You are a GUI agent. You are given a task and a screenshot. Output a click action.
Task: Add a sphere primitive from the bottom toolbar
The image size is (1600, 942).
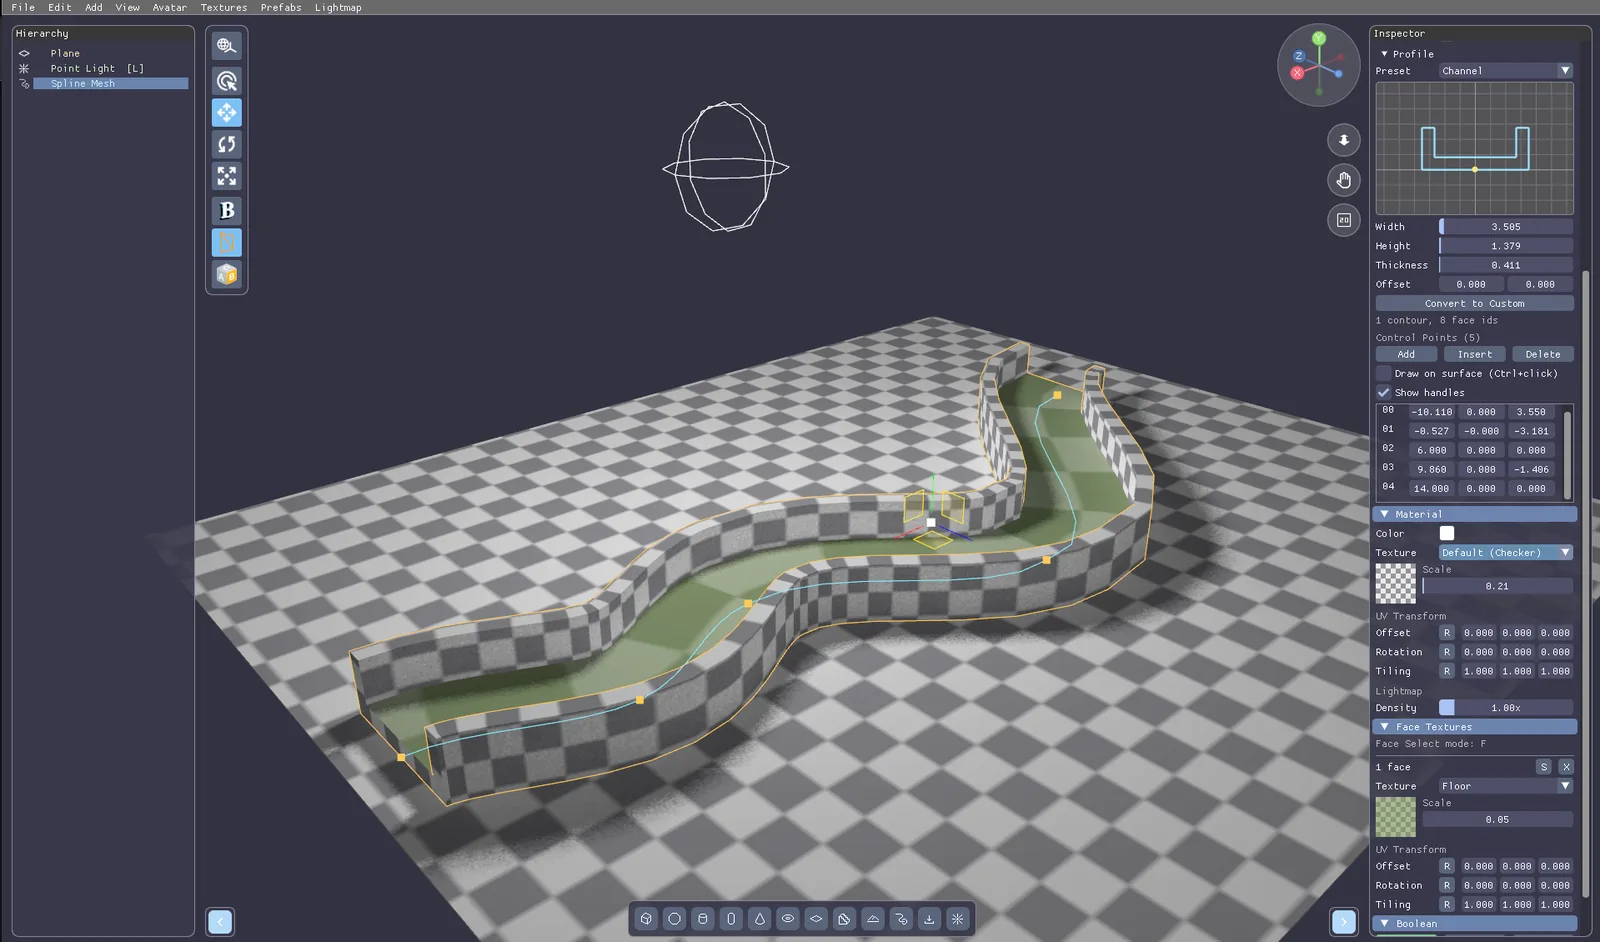point(675,919)
